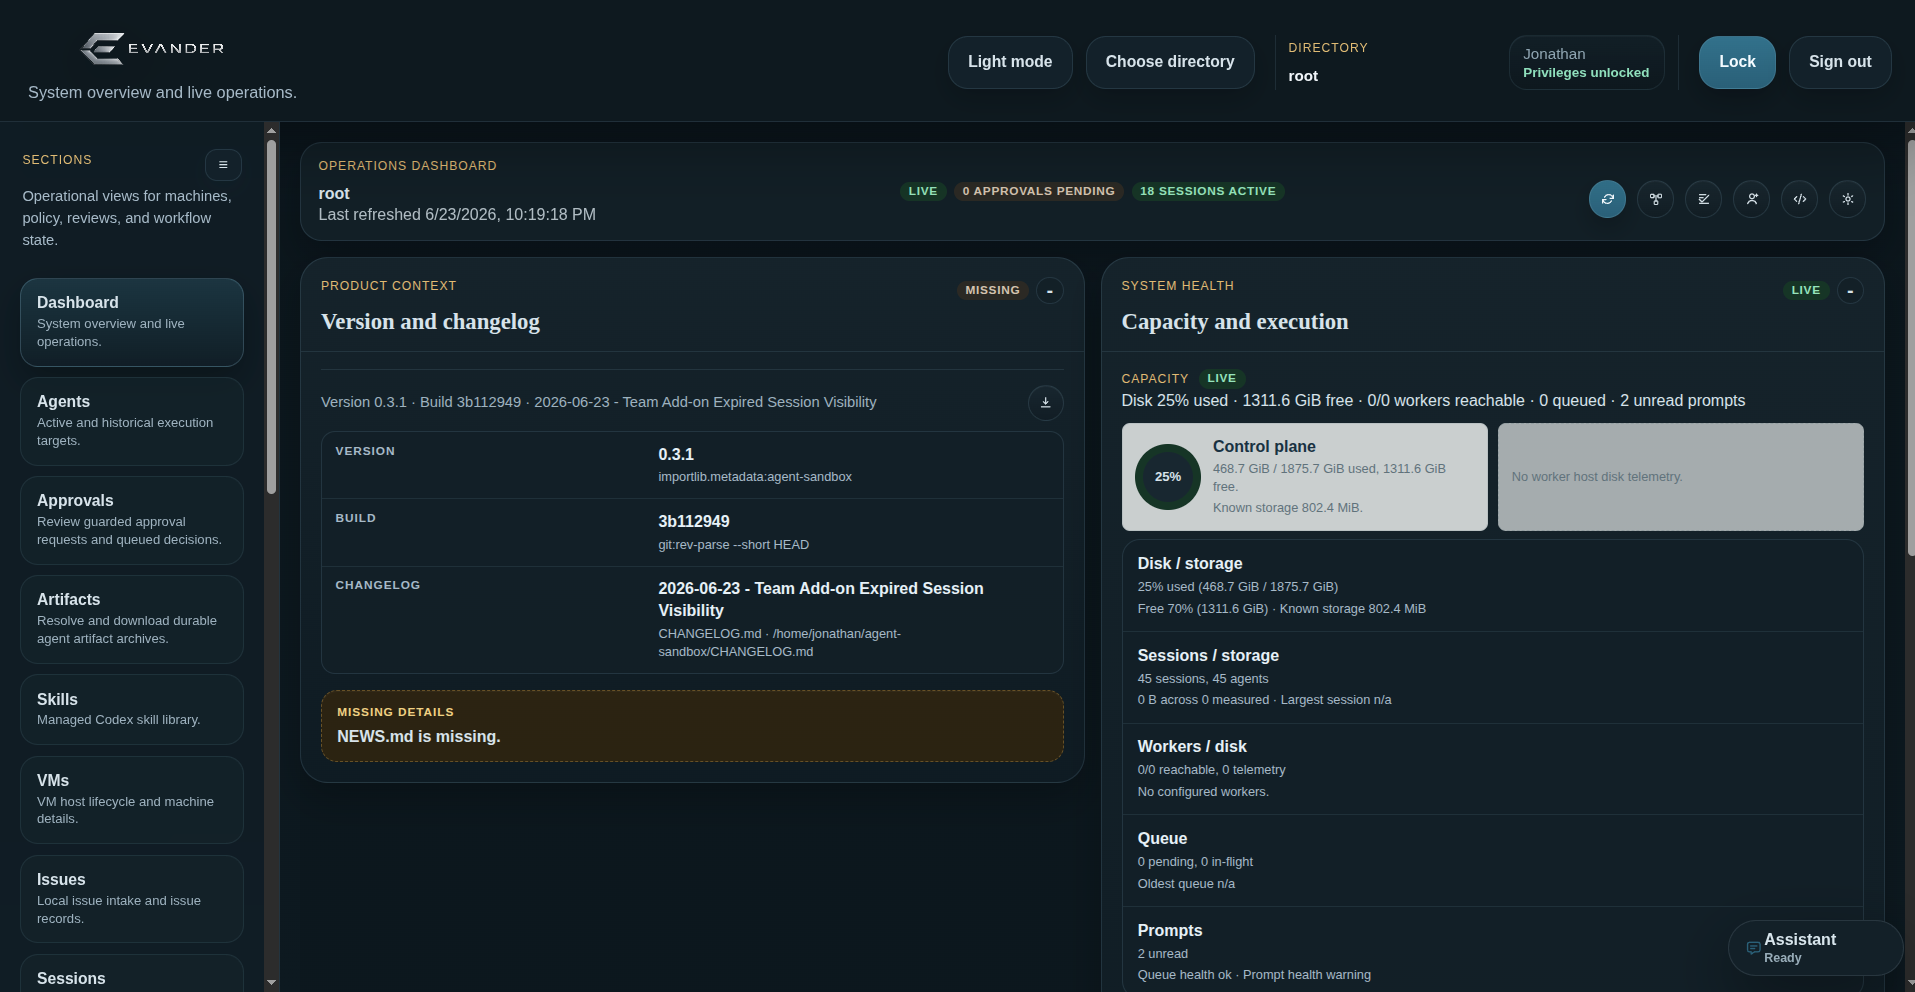Click the Workers / disk row
The image size is (1915, 992).
tap(1492, 769)
